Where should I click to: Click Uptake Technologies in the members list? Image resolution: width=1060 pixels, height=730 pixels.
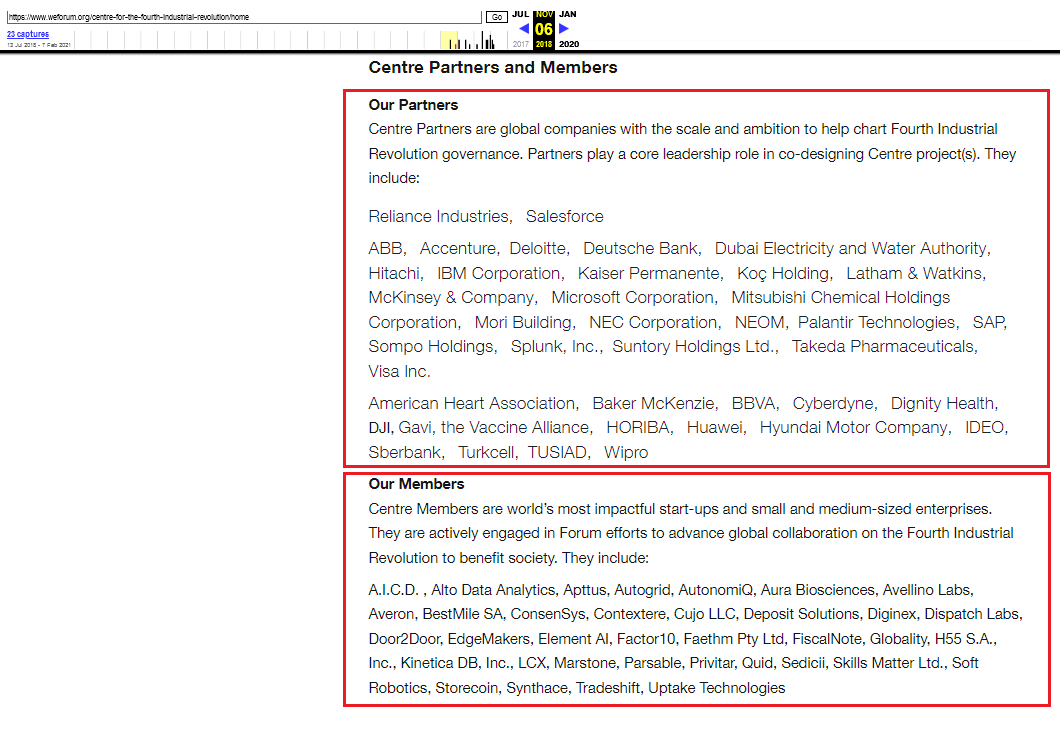point(717,687)
